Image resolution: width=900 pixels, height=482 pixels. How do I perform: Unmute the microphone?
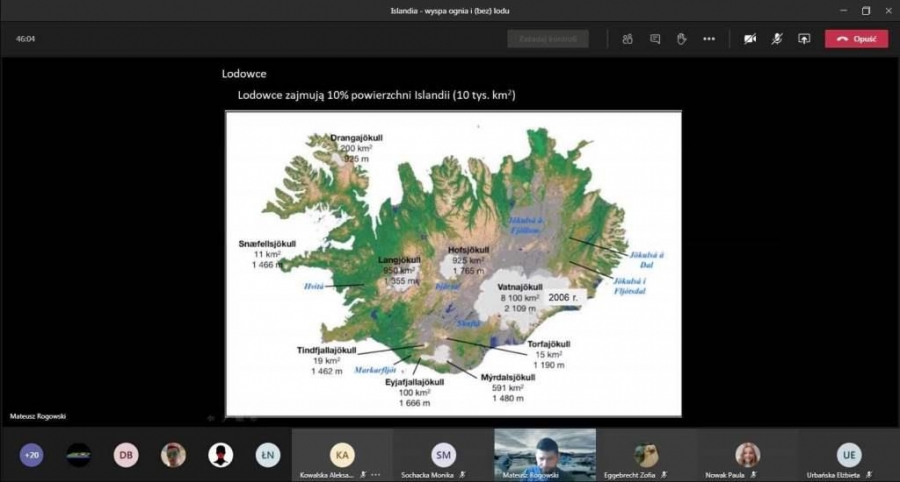click(776, 39)
